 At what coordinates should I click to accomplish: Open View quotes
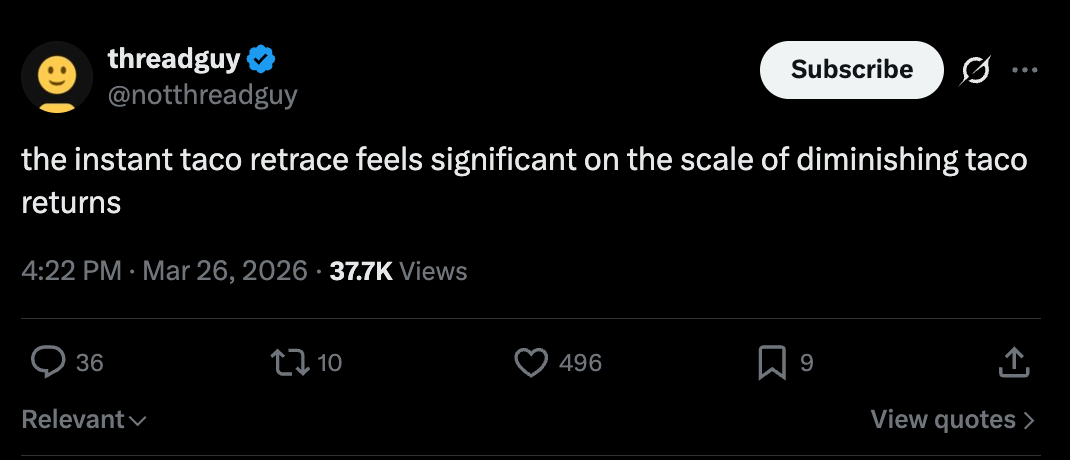pos(951,419)
